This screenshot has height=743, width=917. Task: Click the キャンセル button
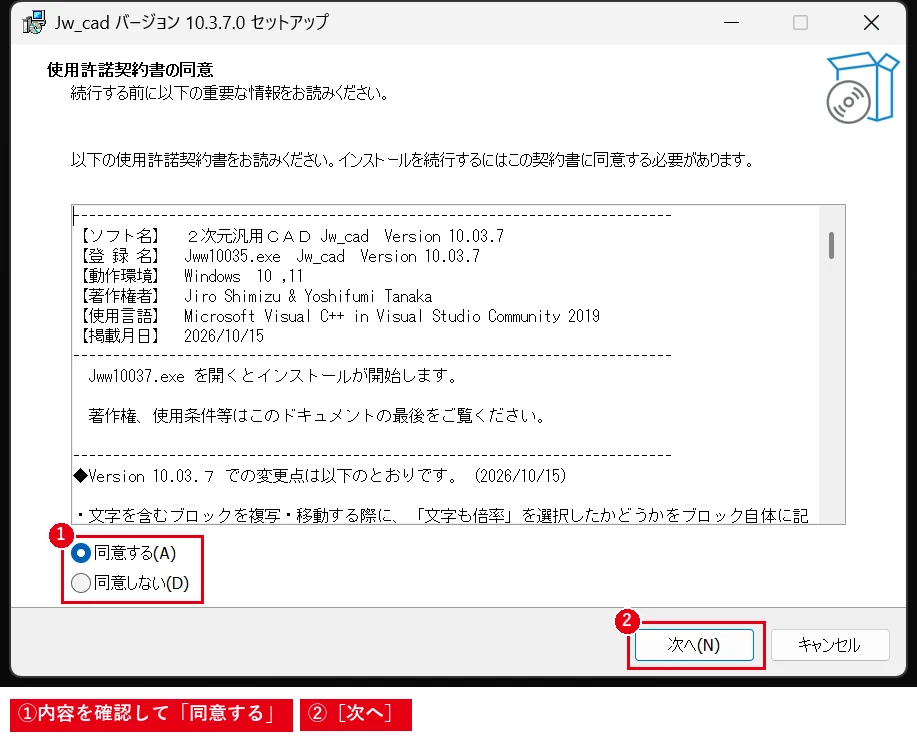click(830, 645)
